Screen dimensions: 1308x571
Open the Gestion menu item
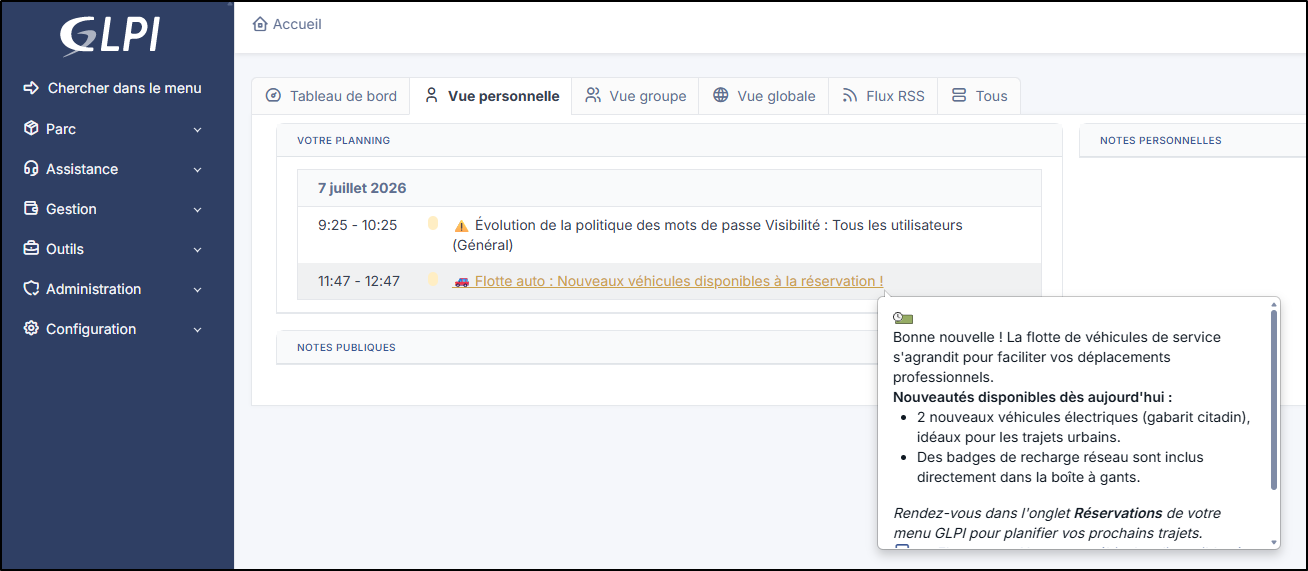pos(113,209)
